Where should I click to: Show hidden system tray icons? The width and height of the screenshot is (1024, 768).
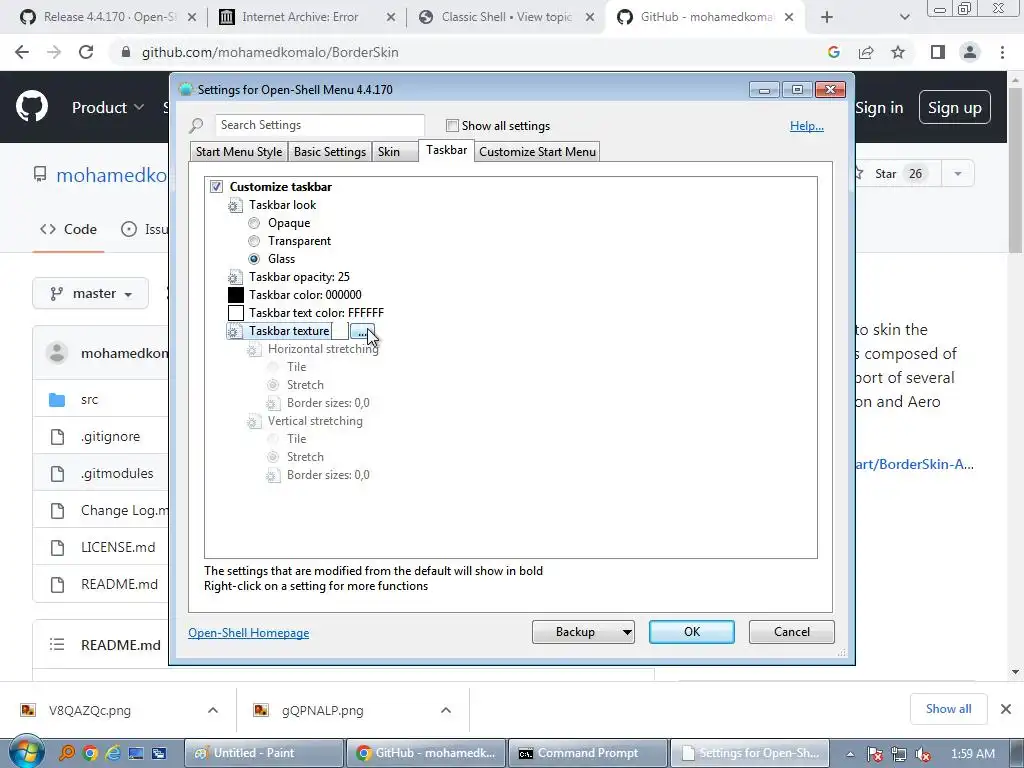[x=850, y=754]
